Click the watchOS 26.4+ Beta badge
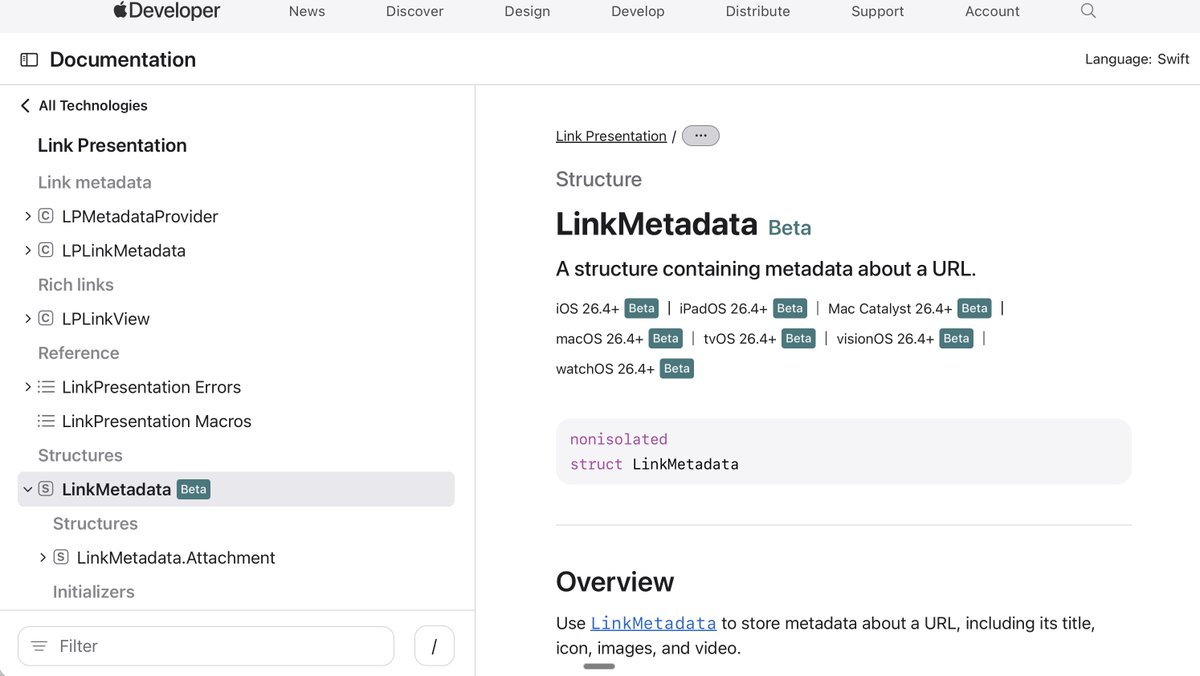 [677, 368]
